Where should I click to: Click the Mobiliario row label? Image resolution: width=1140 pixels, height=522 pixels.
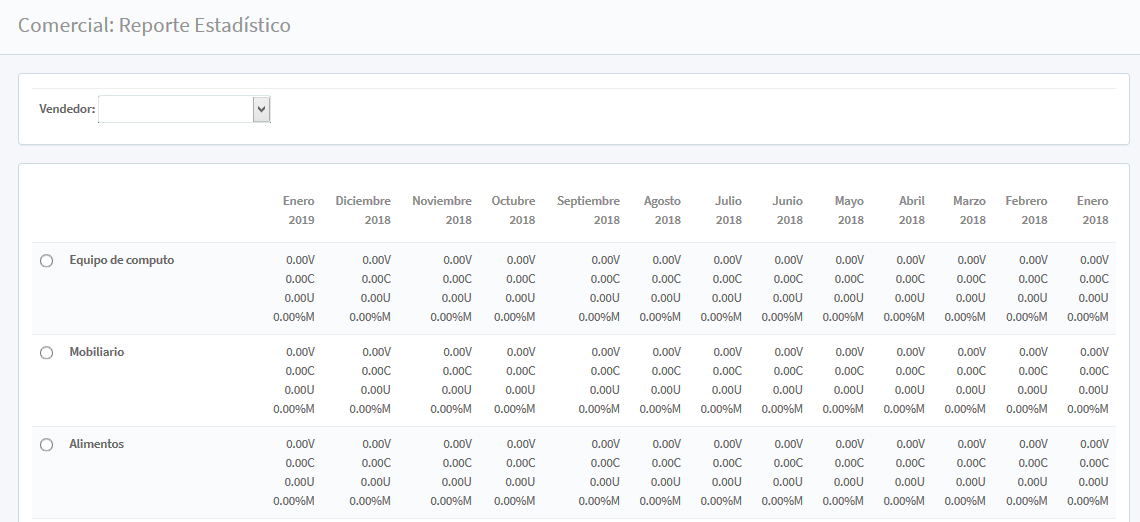pos(97,352)
